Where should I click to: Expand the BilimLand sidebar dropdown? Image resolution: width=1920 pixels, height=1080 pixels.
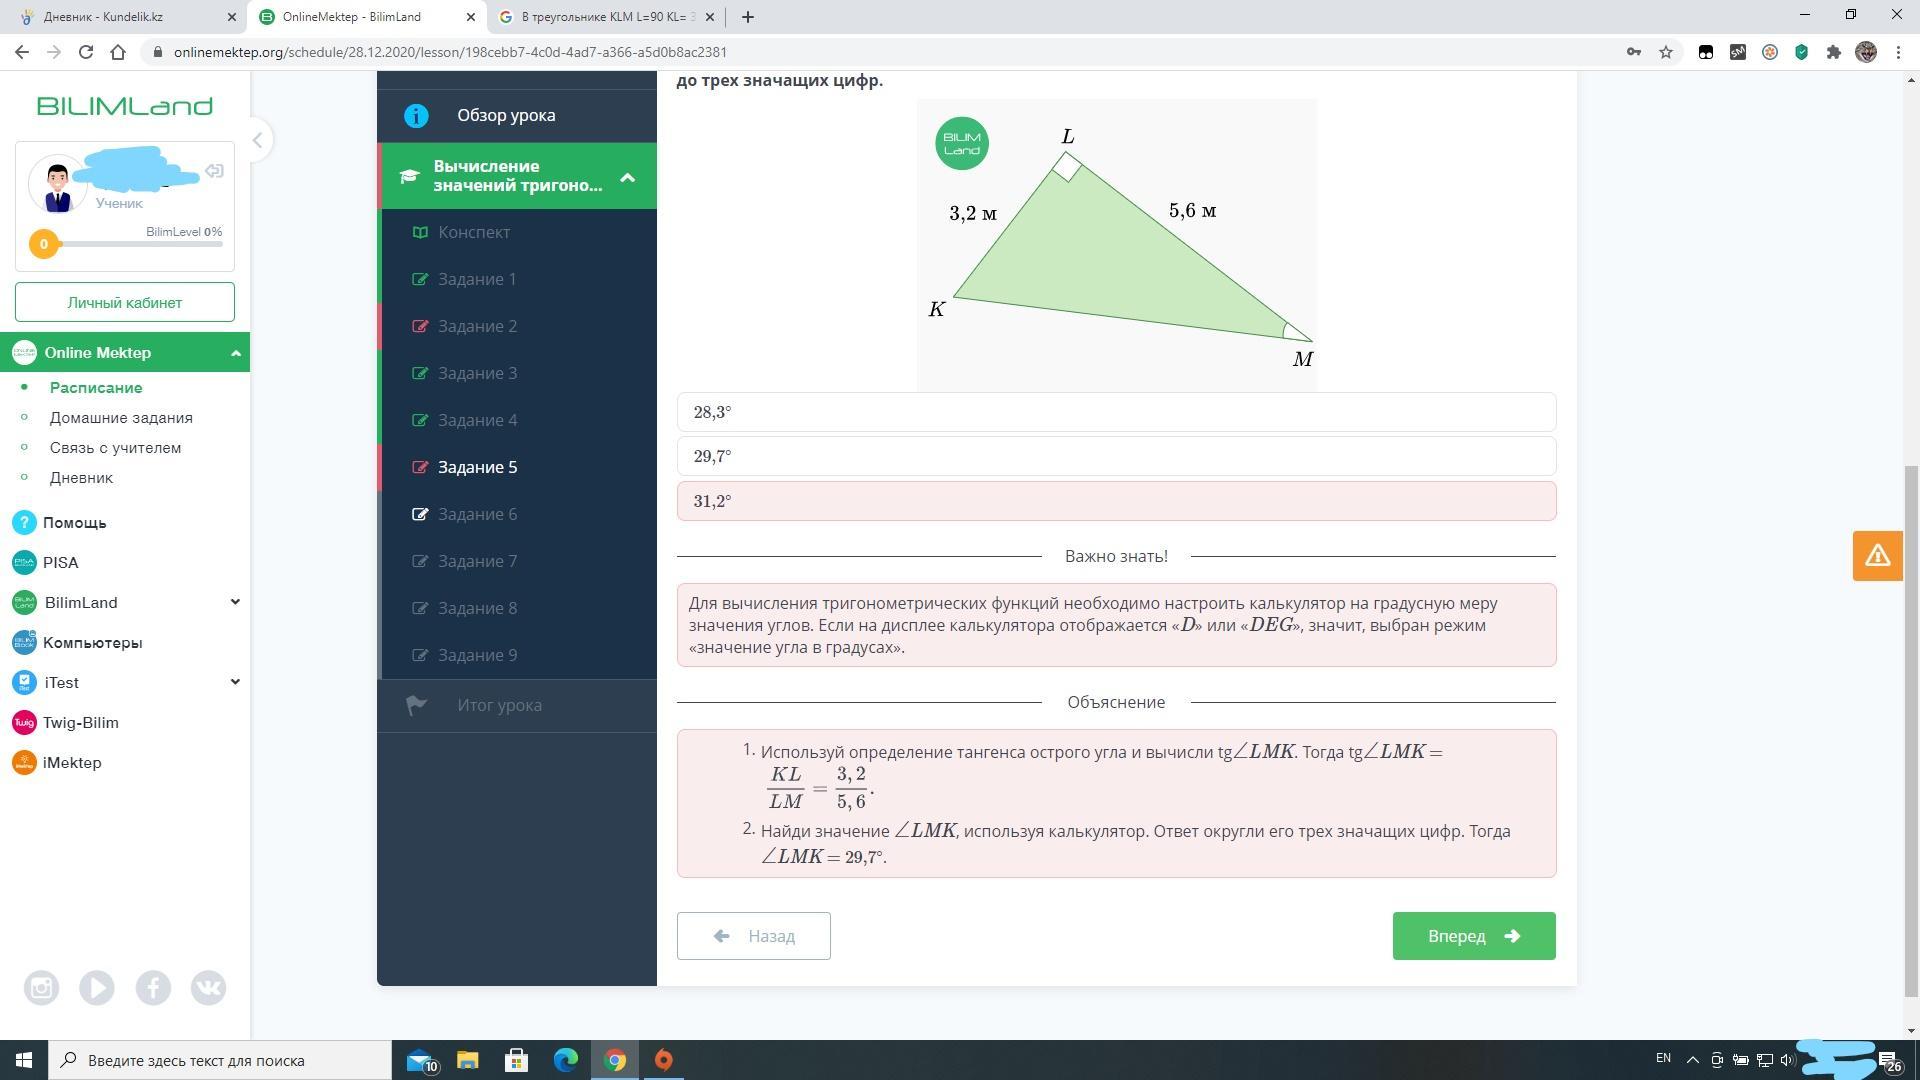(235, 602)
